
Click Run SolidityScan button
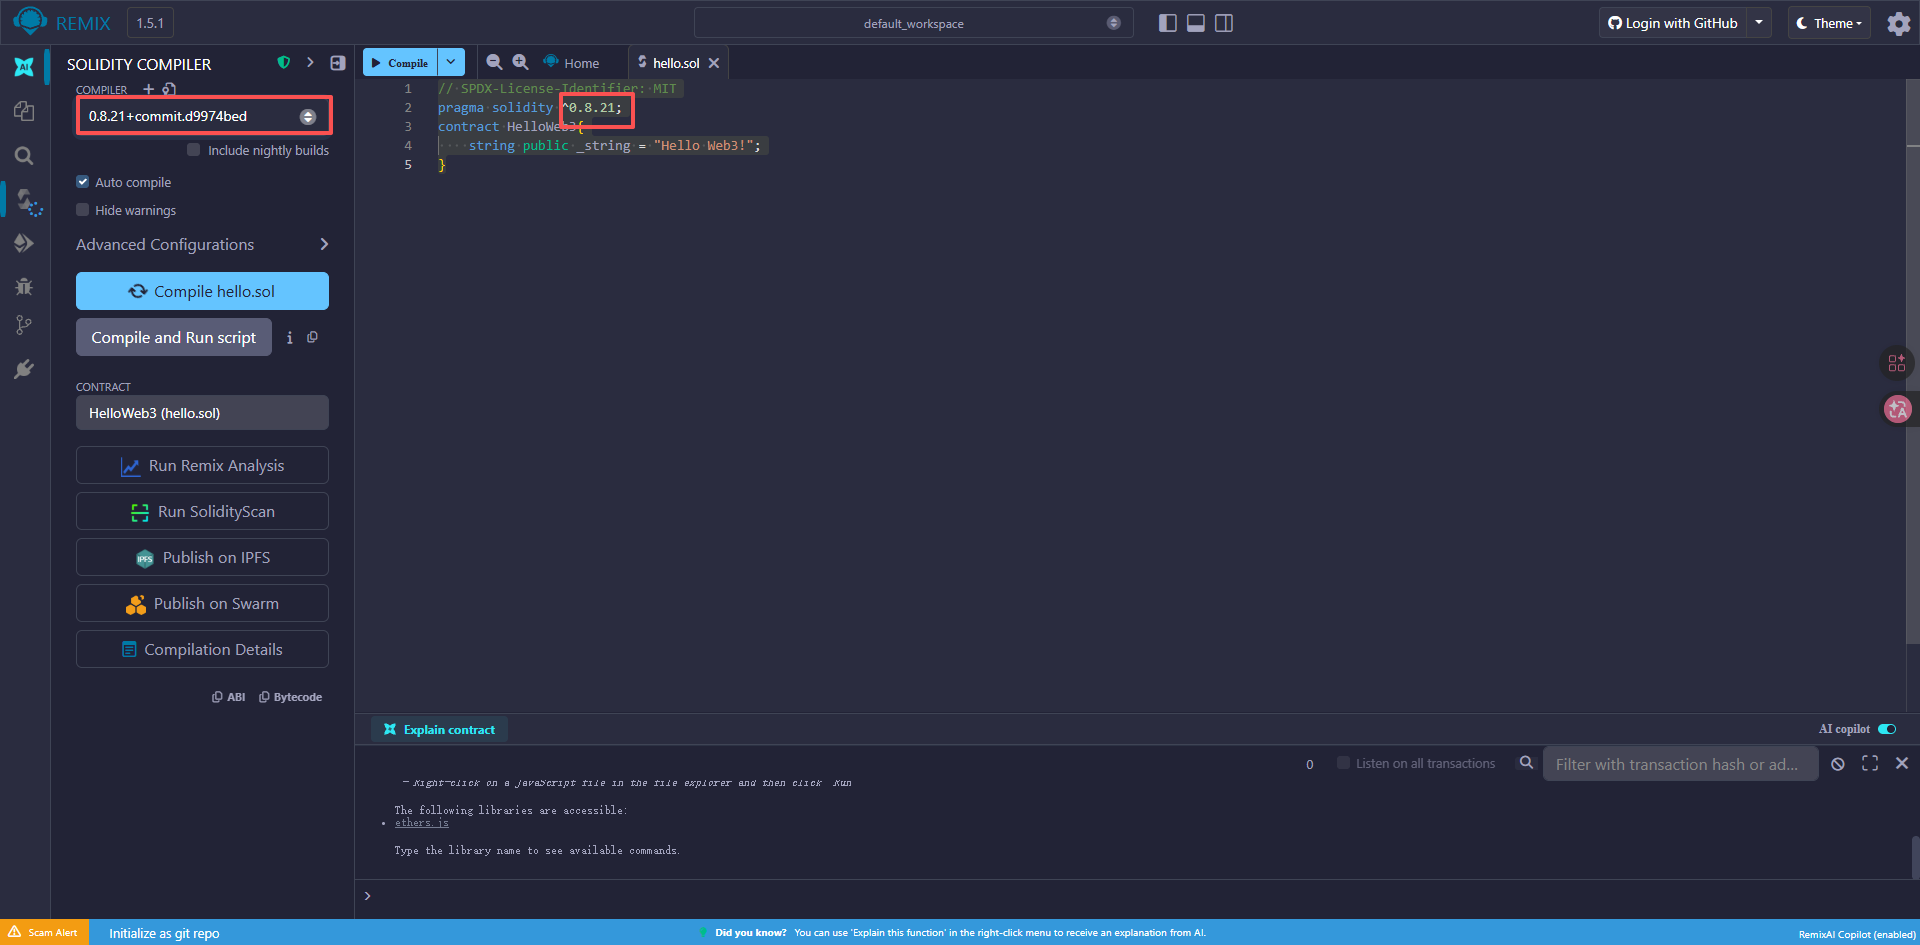pyautogui.click(x=202, y=511)
